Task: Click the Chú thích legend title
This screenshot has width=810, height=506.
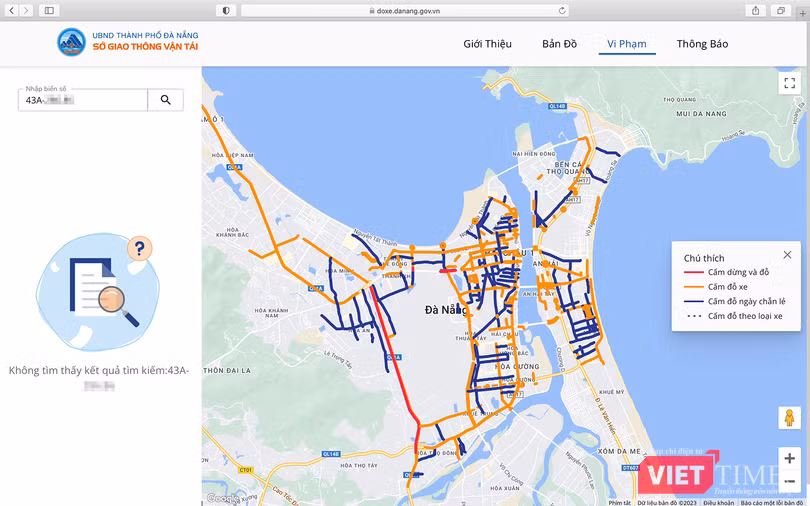Action: [x=704, y=258]
